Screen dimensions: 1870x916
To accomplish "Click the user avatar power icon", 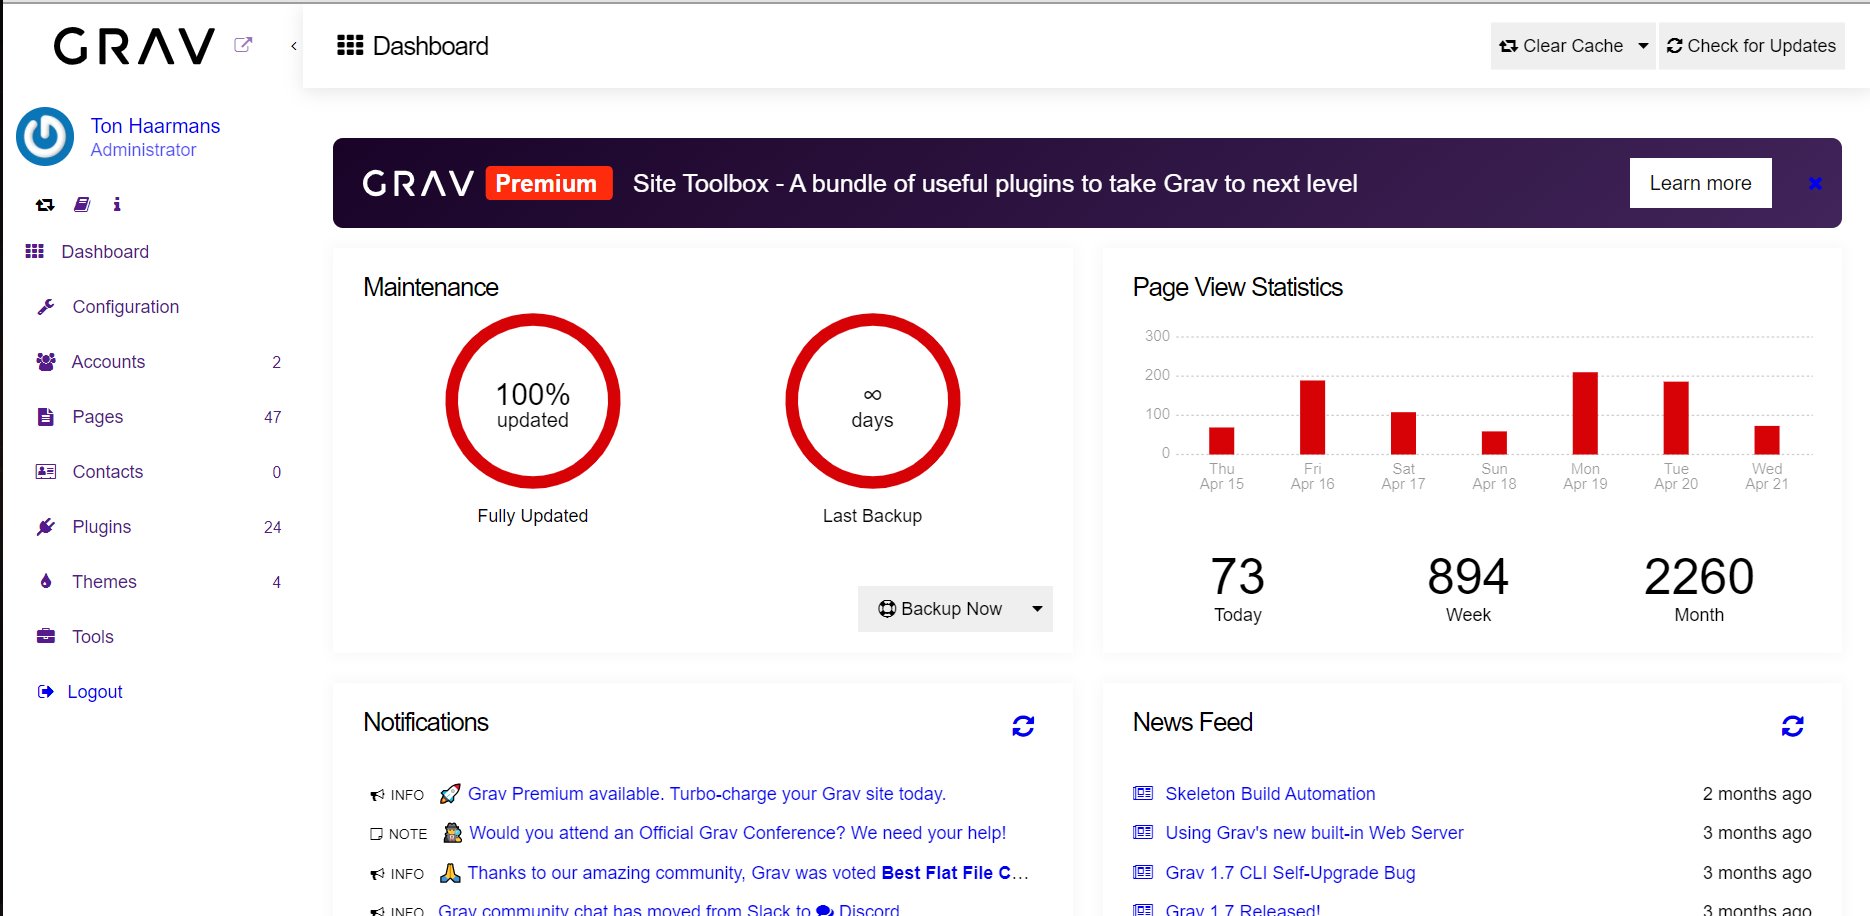I will (45, 137).
